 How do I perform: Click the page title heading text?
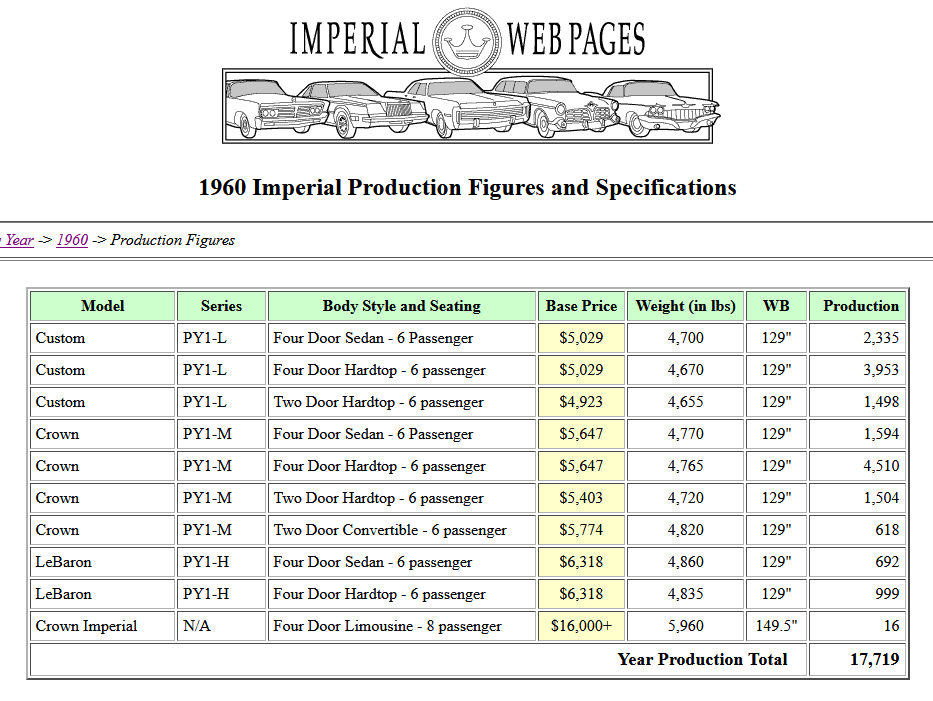(x=467, y=187)
